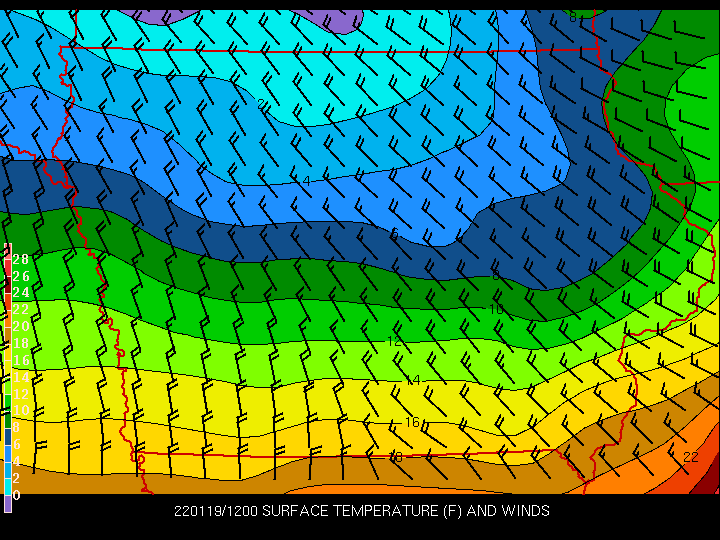This screenshot has height=540, width=720.
Task: Click the legend value 10
Action: [x=21, y=410]
